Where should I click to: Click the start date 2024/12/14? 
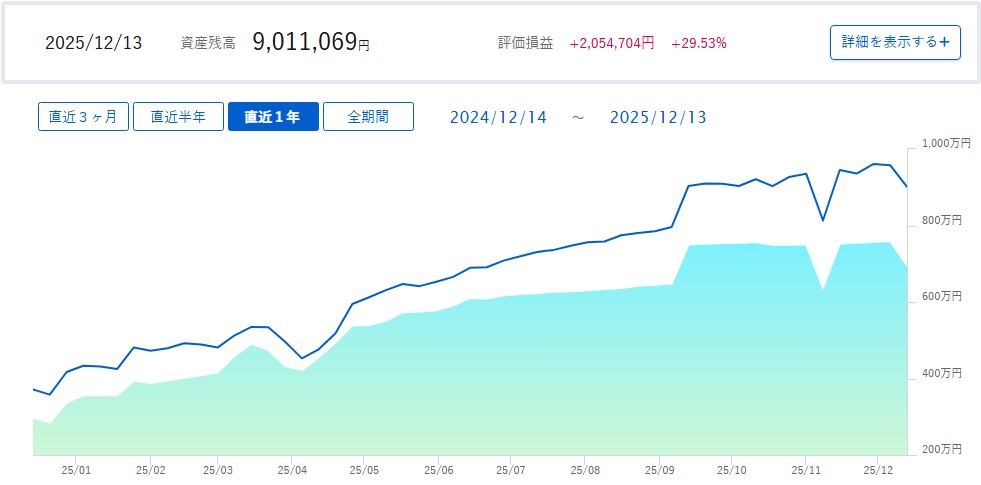(x=498, y=117)
